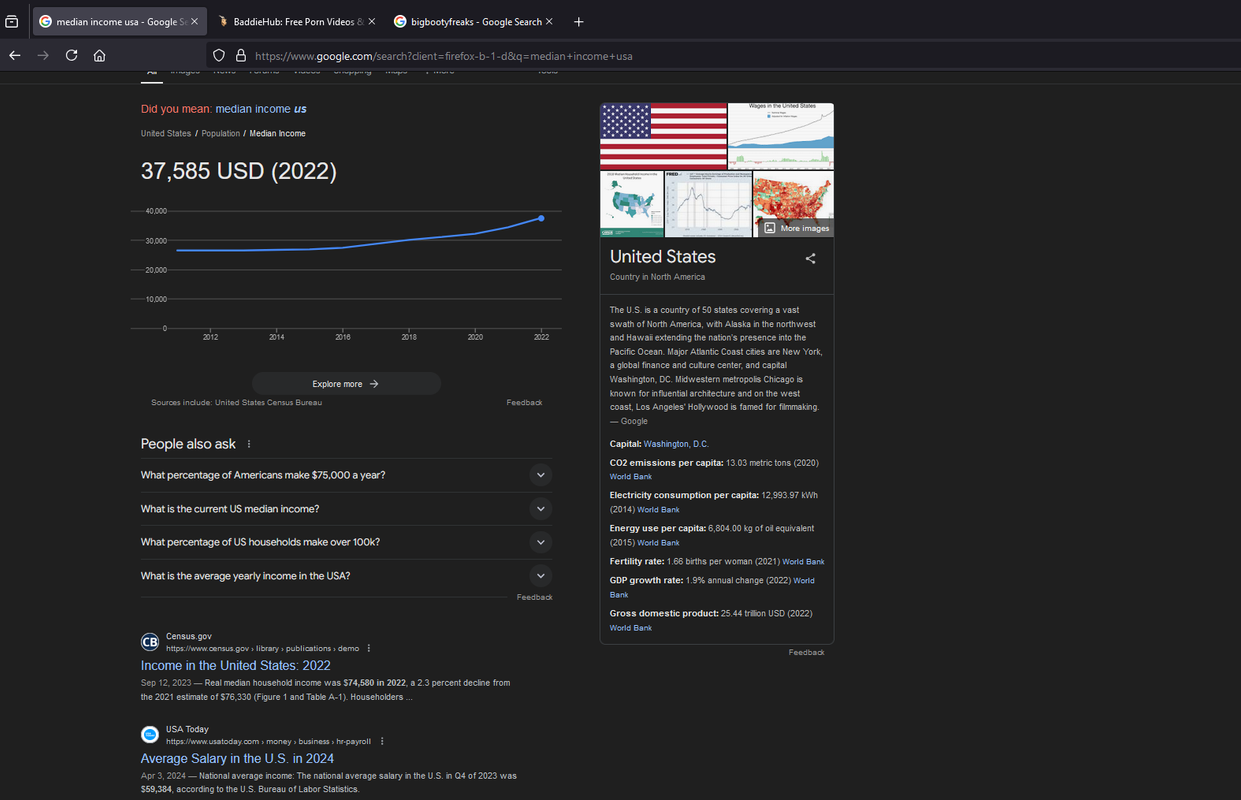Click the 'Sources include: United States Census Bureau' text
This screenshot has height=800, width=1241.
point(237,402)
